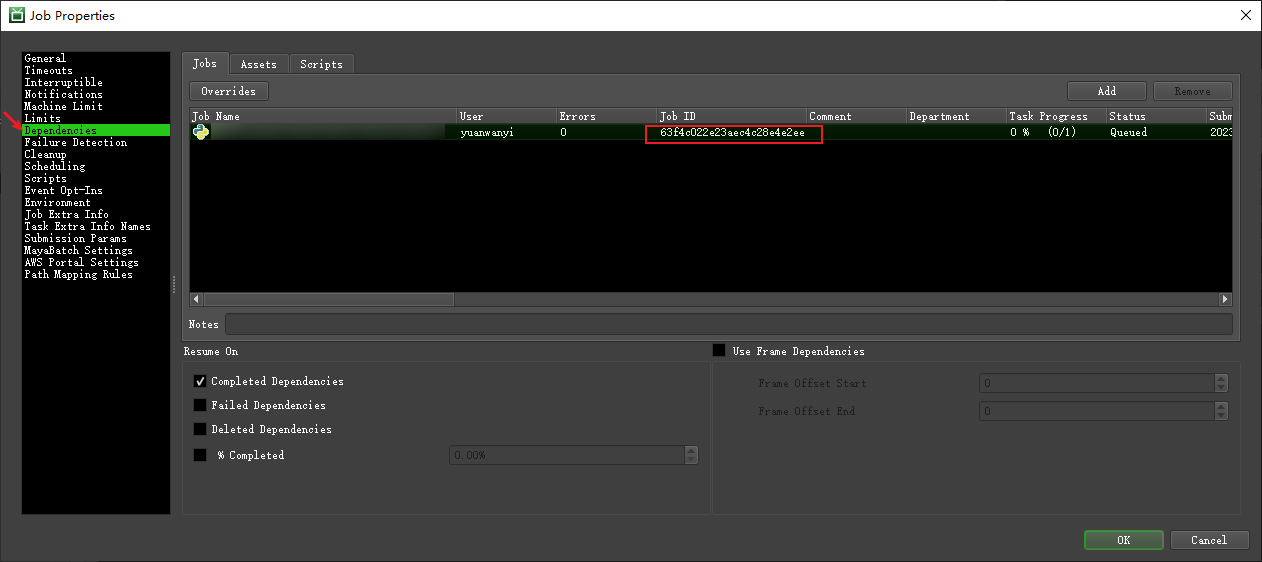Switch to the Assets tab

258,64
